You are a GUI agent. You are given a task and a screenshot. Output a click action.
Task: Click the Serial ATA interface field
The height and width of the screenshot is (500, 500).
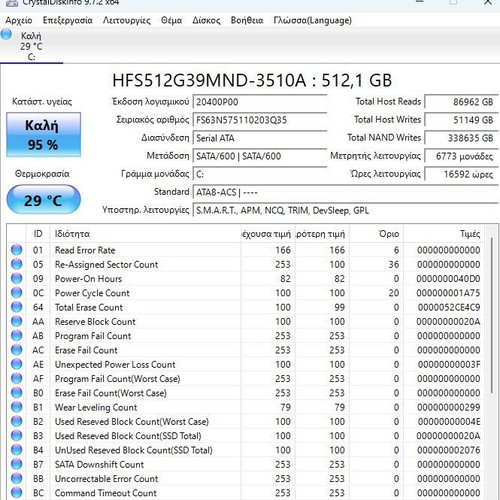tap(260, 138)
